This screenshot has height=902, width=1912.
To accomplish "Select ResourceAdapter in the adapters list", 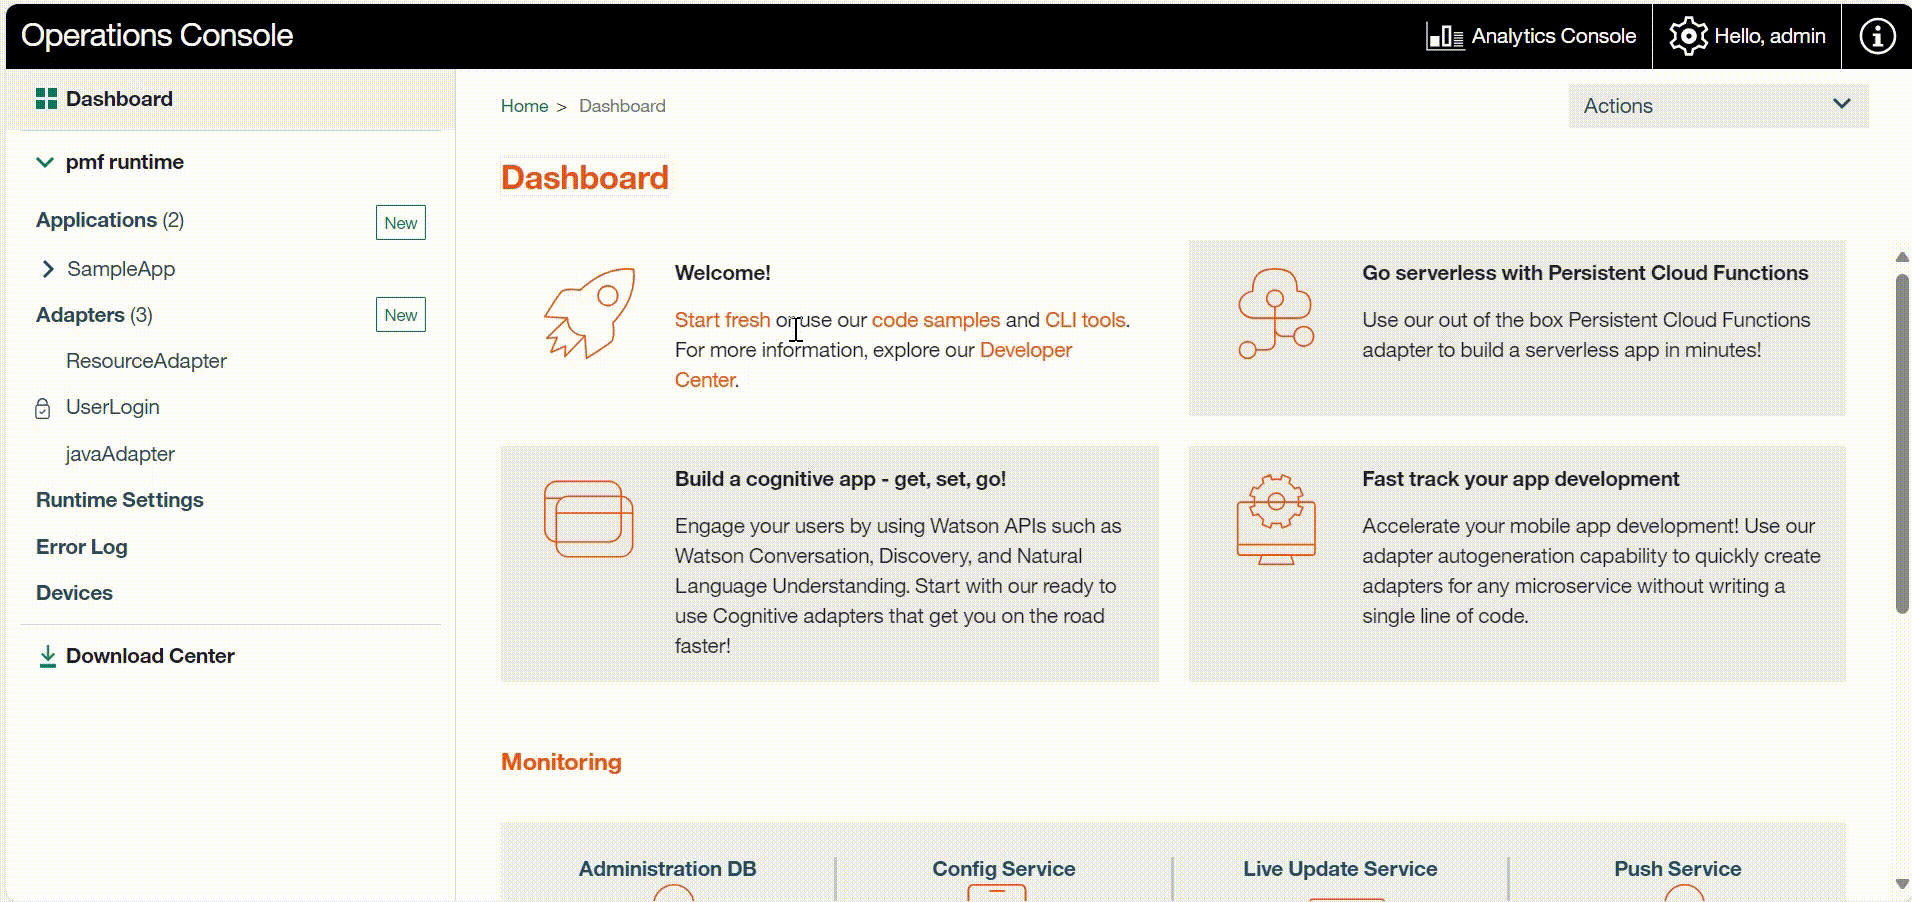I will pos(146,361).
